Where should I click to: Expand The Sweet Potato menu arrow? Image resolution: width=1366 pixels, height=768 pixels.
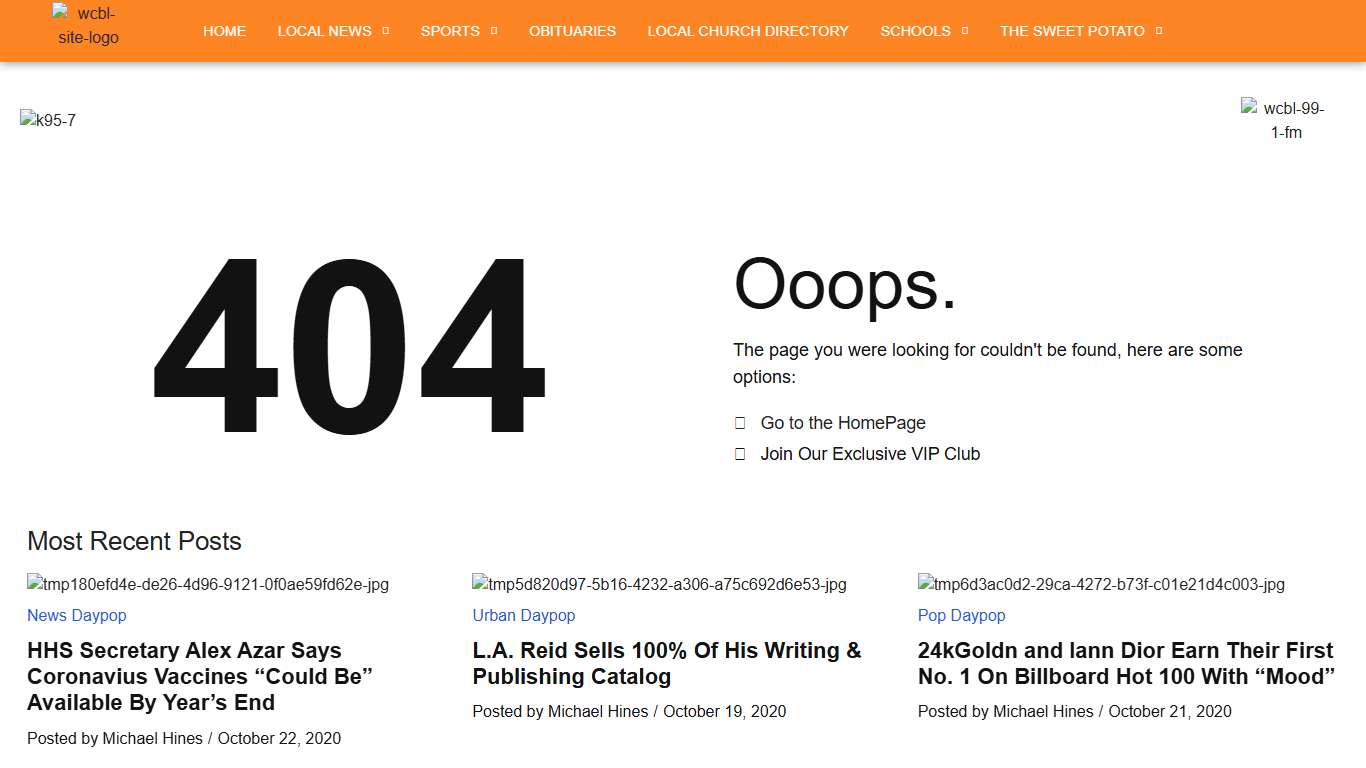(x=1159, y=31)
